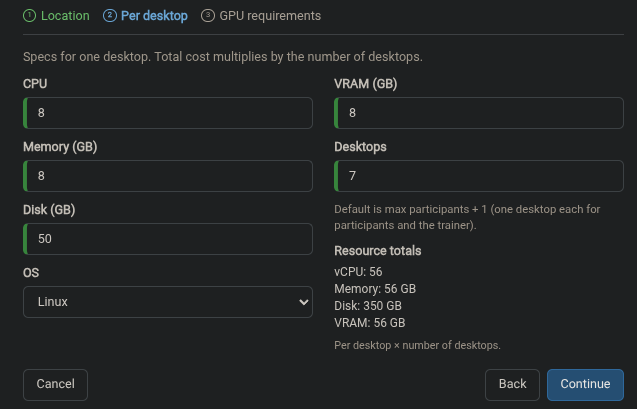Click the 'Per desktop × number of desktops' note

pyautogui.click(x=417, y=345)
